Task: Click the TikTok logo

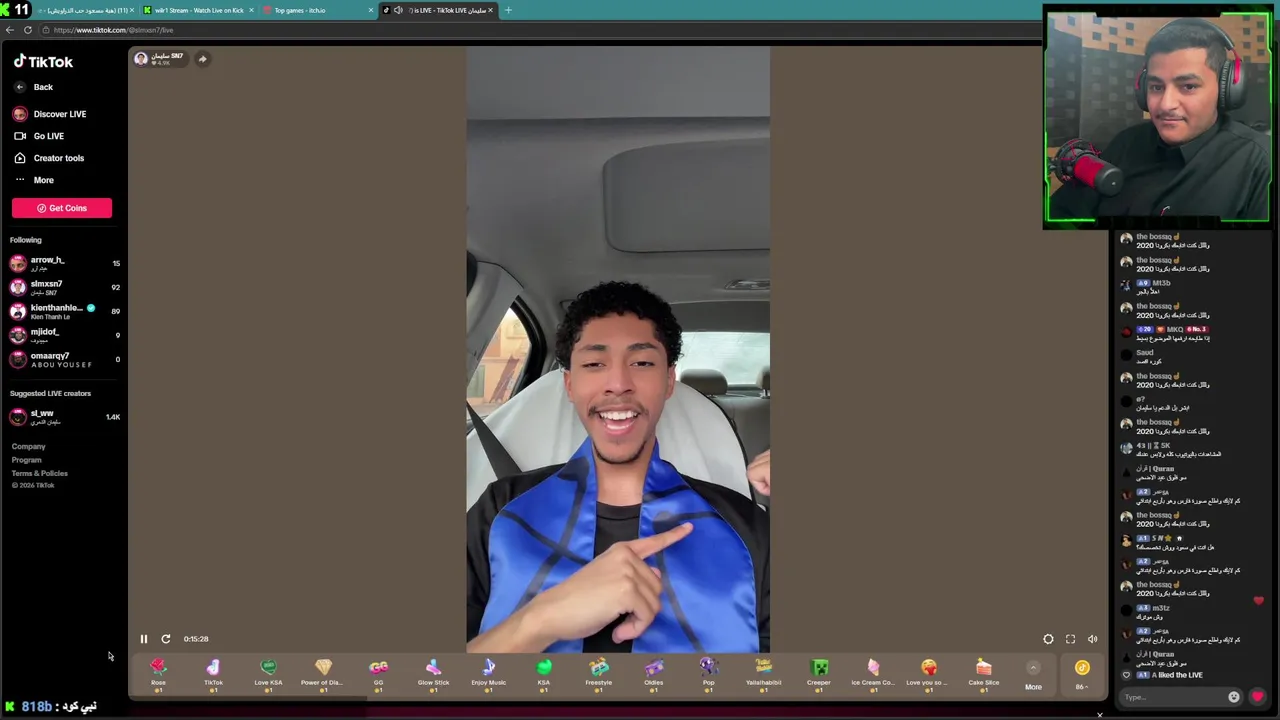Action: click(x=43, y=62)
